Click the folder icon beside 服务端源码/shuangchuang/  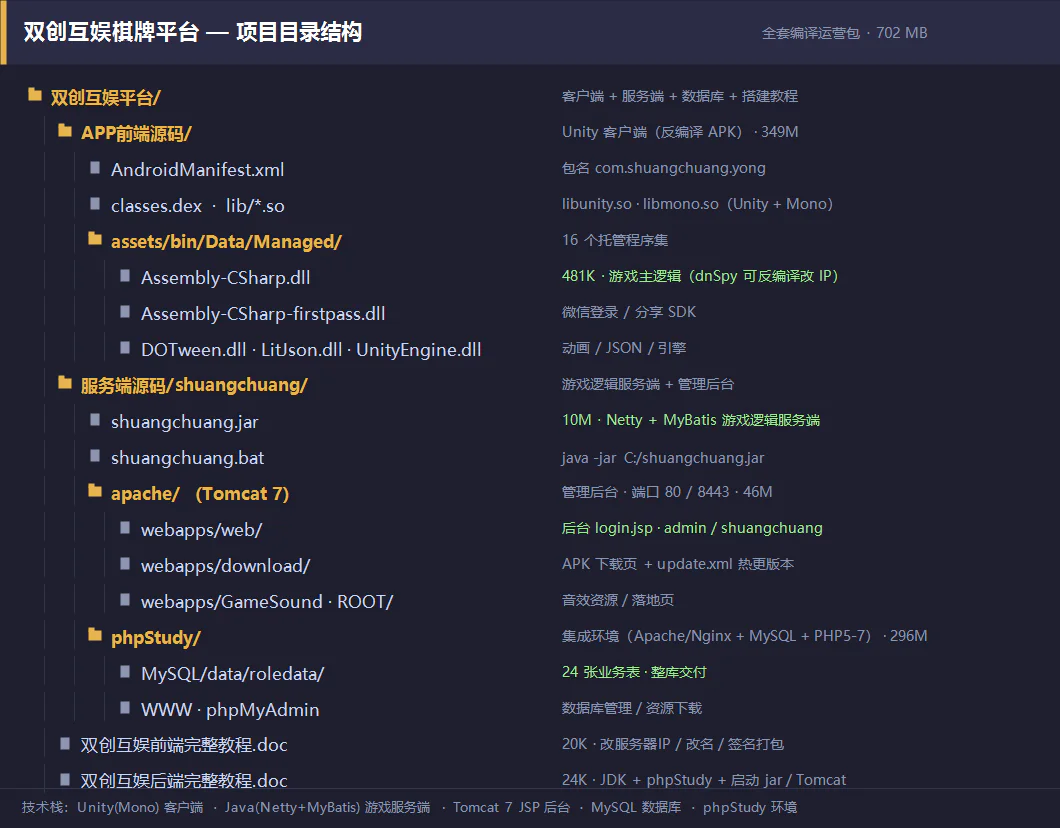pyautogui.click(x=65, y=383)
